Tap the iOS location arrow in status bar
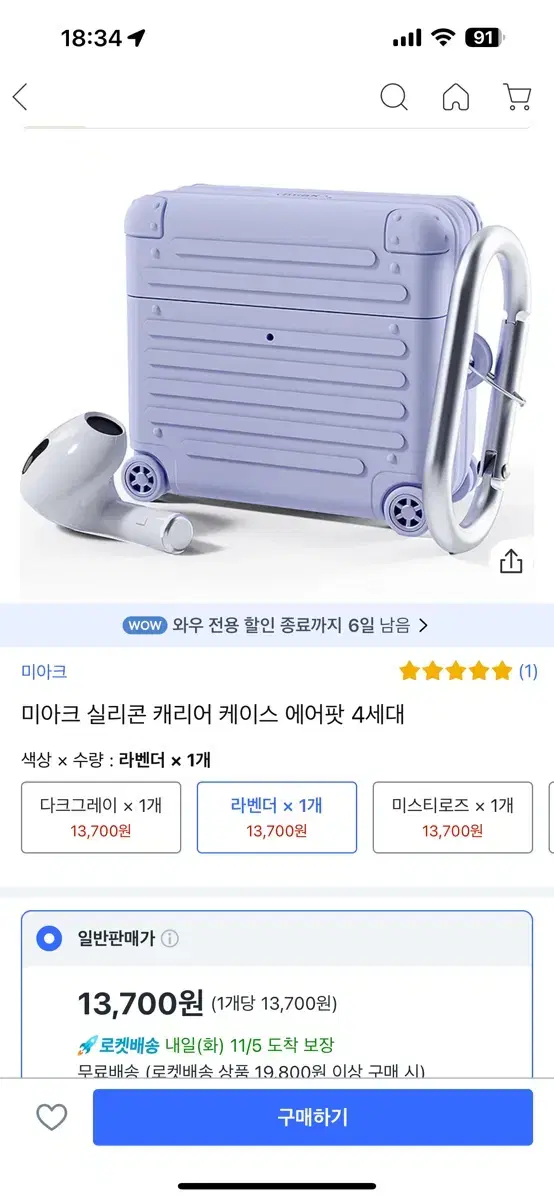The width and height of the screenshot is (554, 1200). coord(137,38)
